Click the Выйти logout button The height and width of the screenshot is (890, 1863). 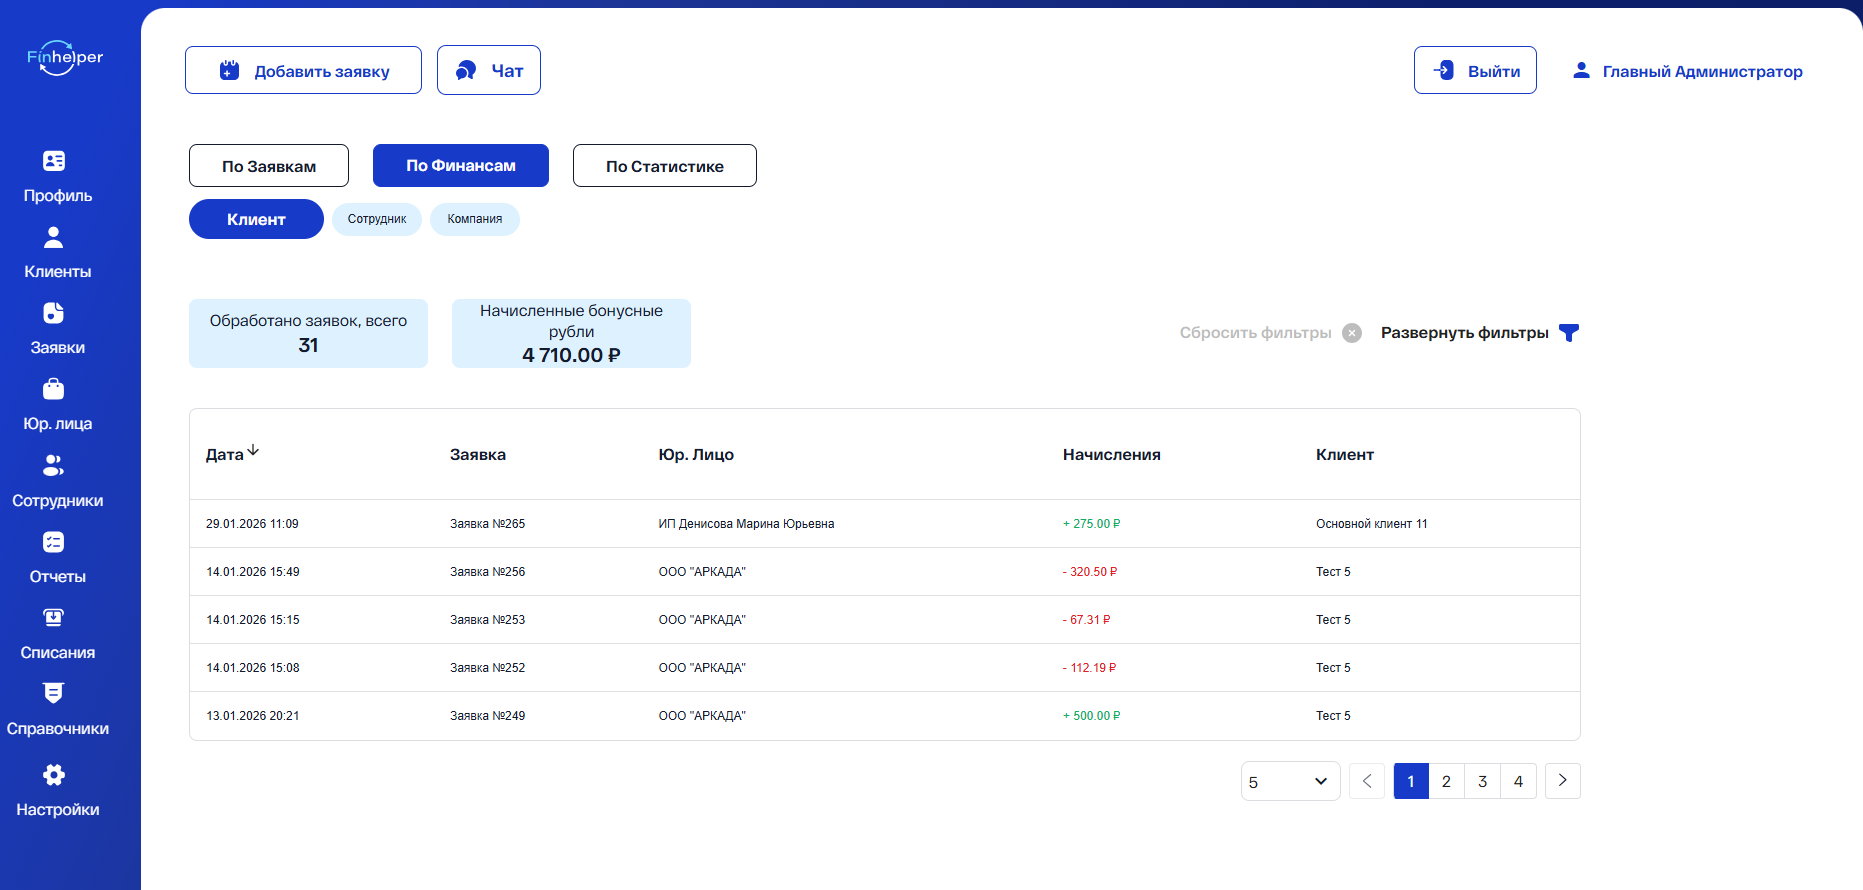pos(1475,70)
